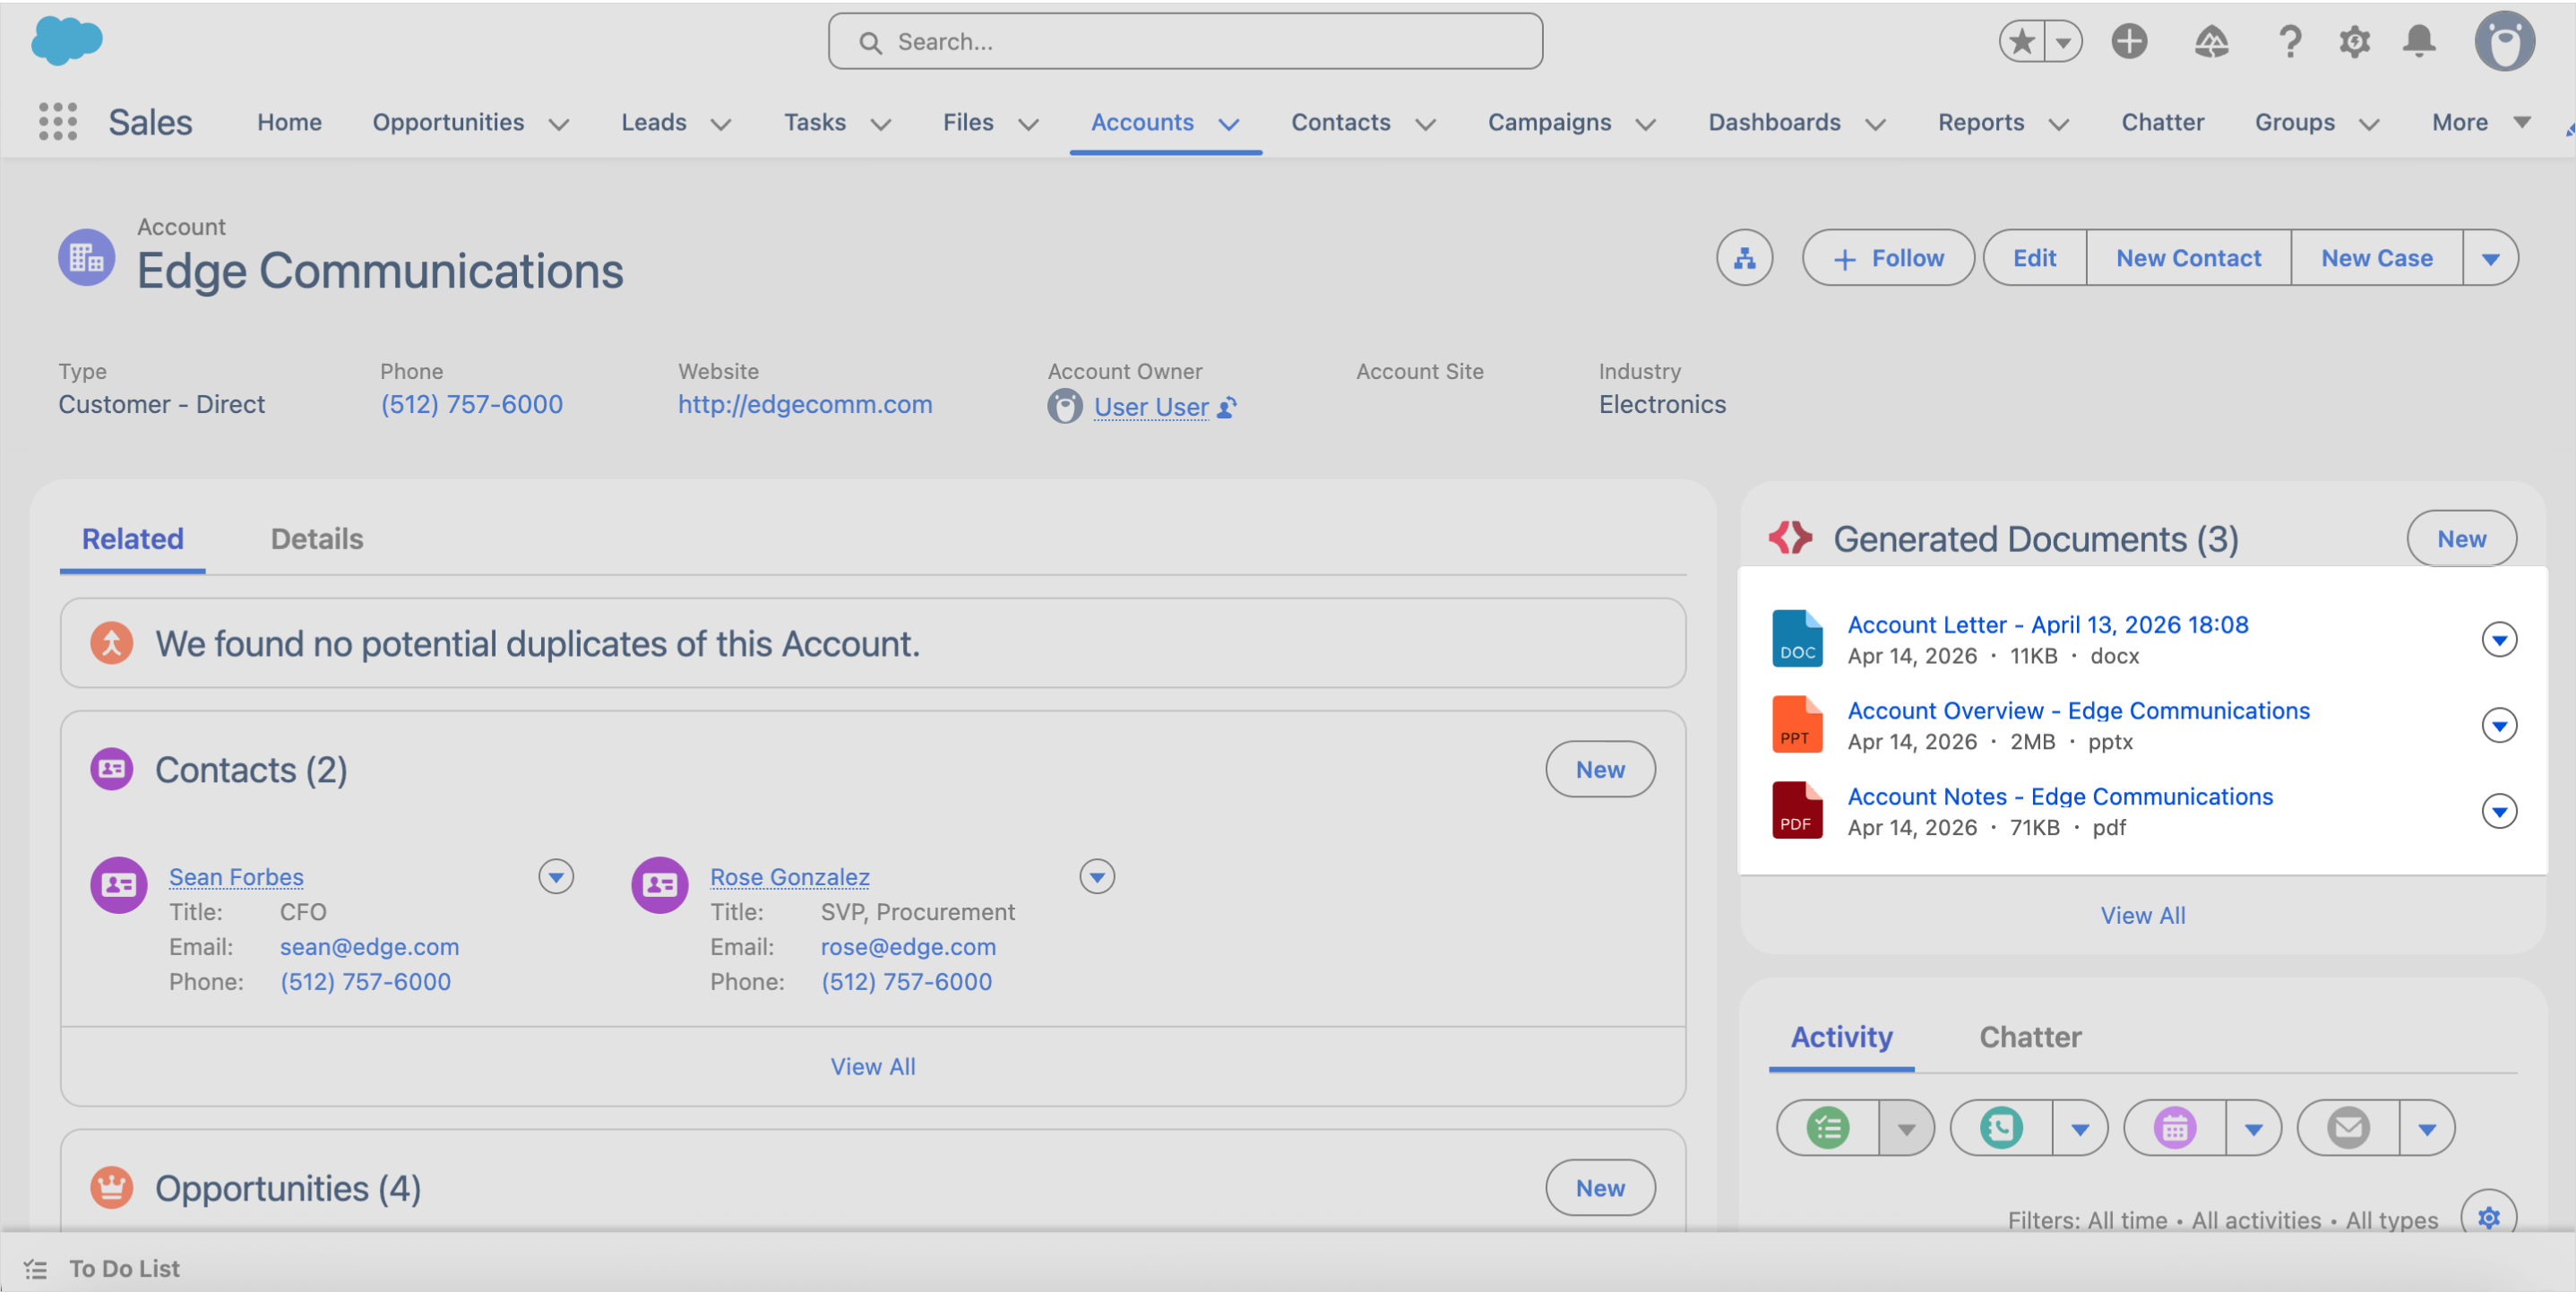Open more actions dropdown next to New Case
Image resolution: width=2576 pixels, height=1292 pixels.
tap(2490, 258)
